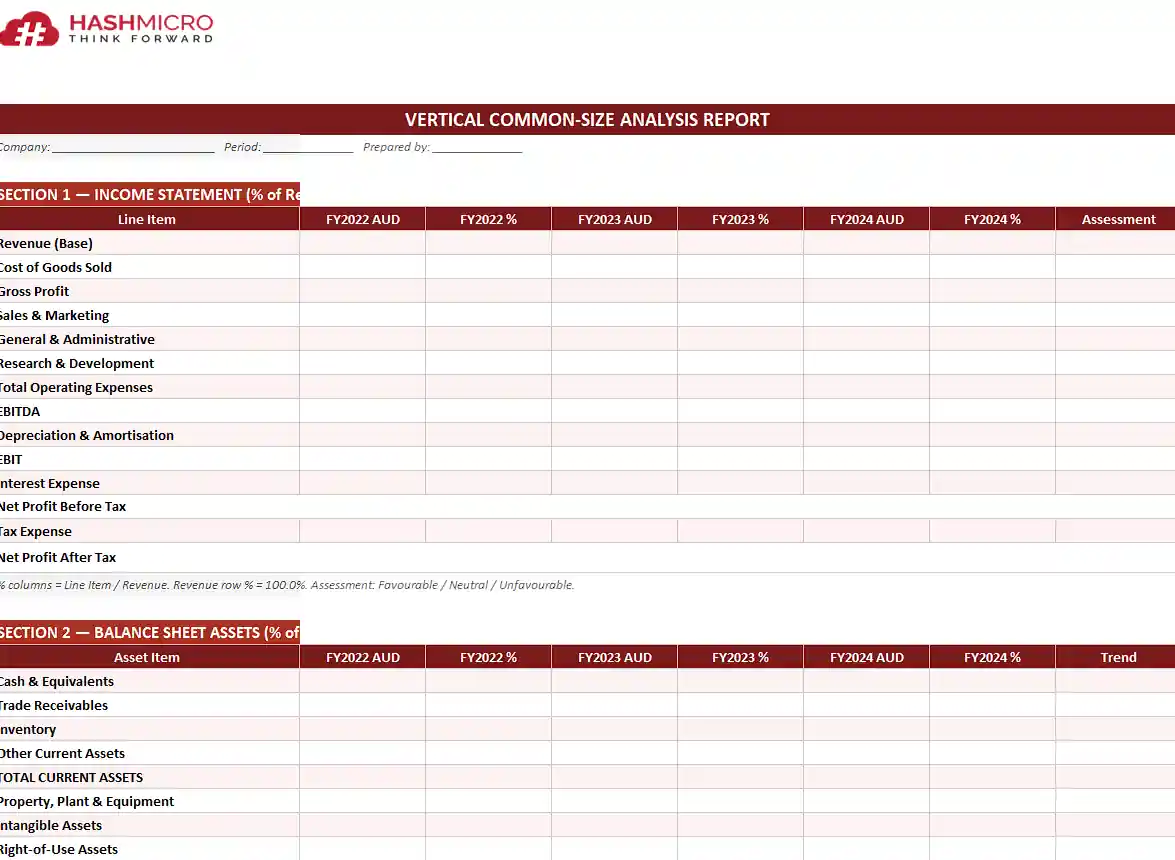Select the Net Profit After Tax label
1175x860 pixels.
pos(58,557)
